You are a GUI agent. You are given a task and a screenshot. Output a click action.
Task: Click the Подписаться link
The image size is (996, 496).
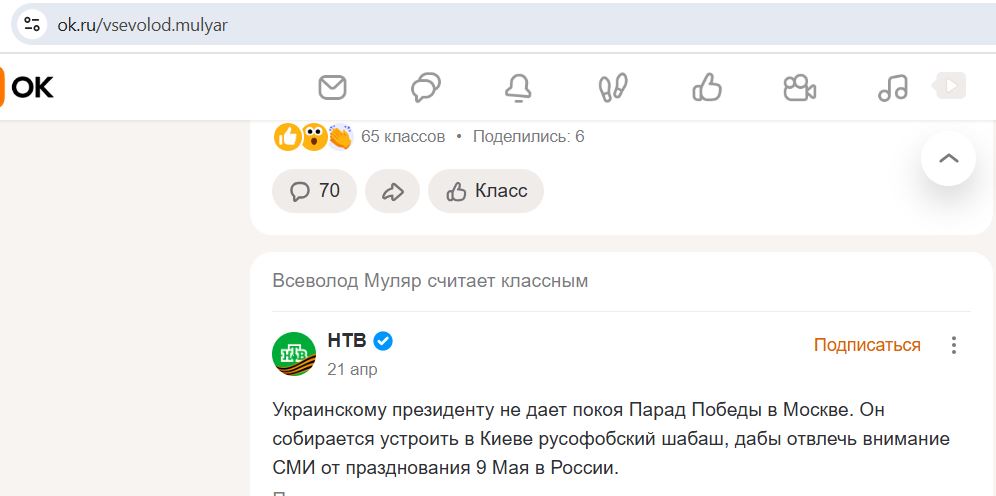867,345
